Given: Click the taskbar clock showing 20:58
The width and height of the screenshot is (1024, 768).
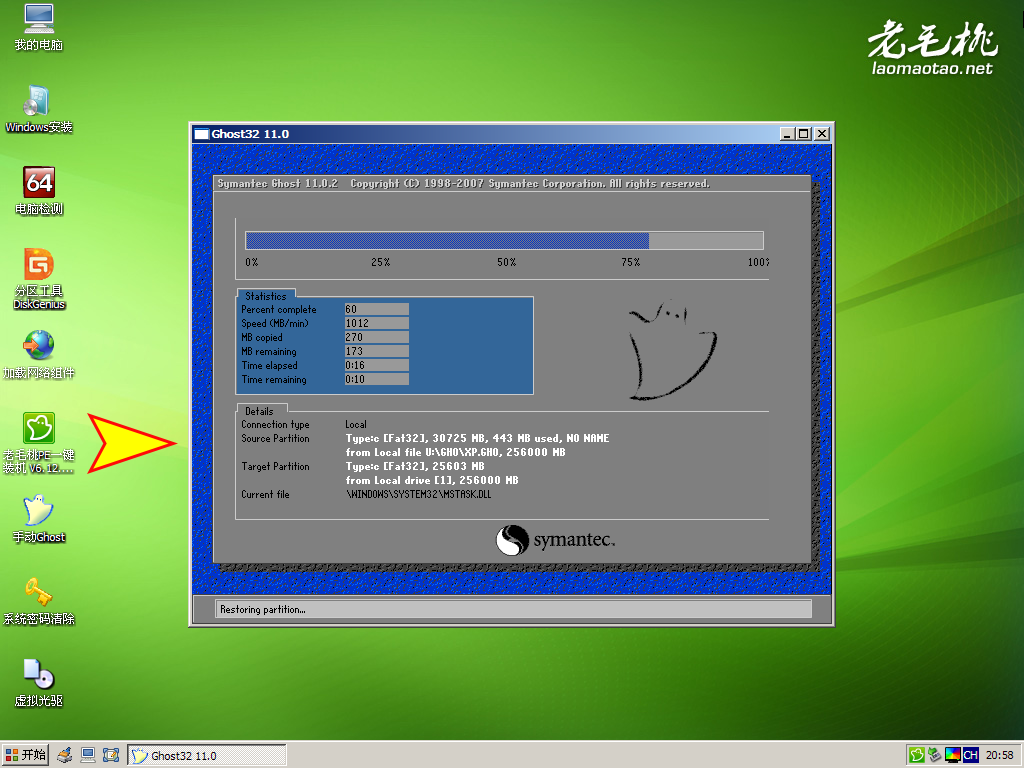Looking at the screenshot, I should [x=1000, y=755].
